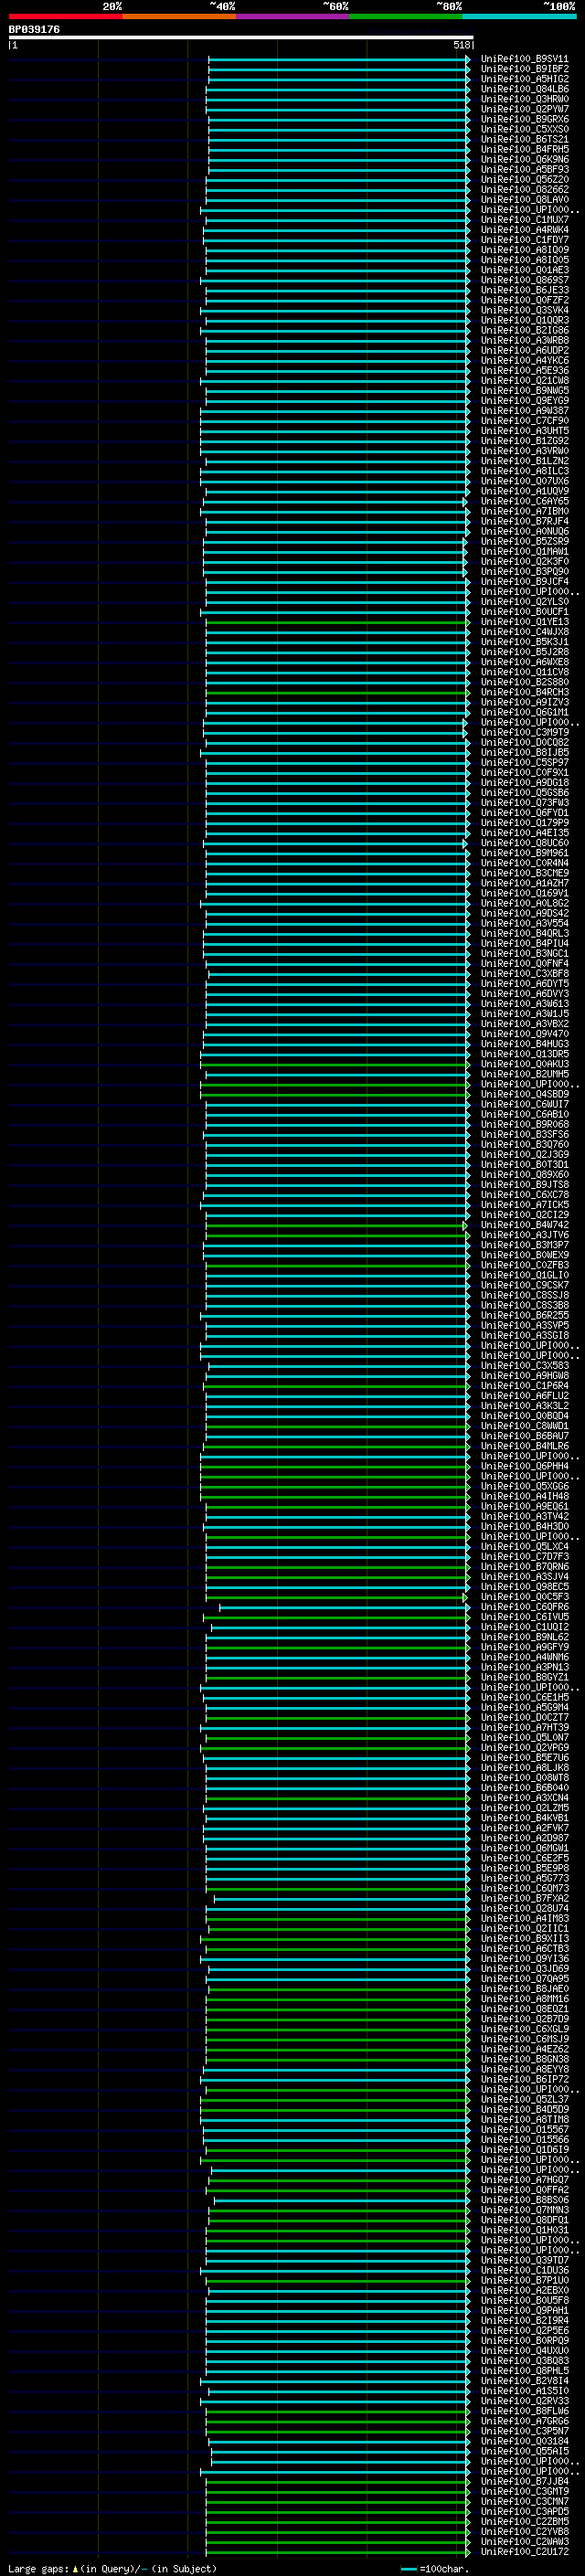The image size is (585, 2576).
Task: Click entry UniRef100_A7IBM0
Action: [524, 512]
